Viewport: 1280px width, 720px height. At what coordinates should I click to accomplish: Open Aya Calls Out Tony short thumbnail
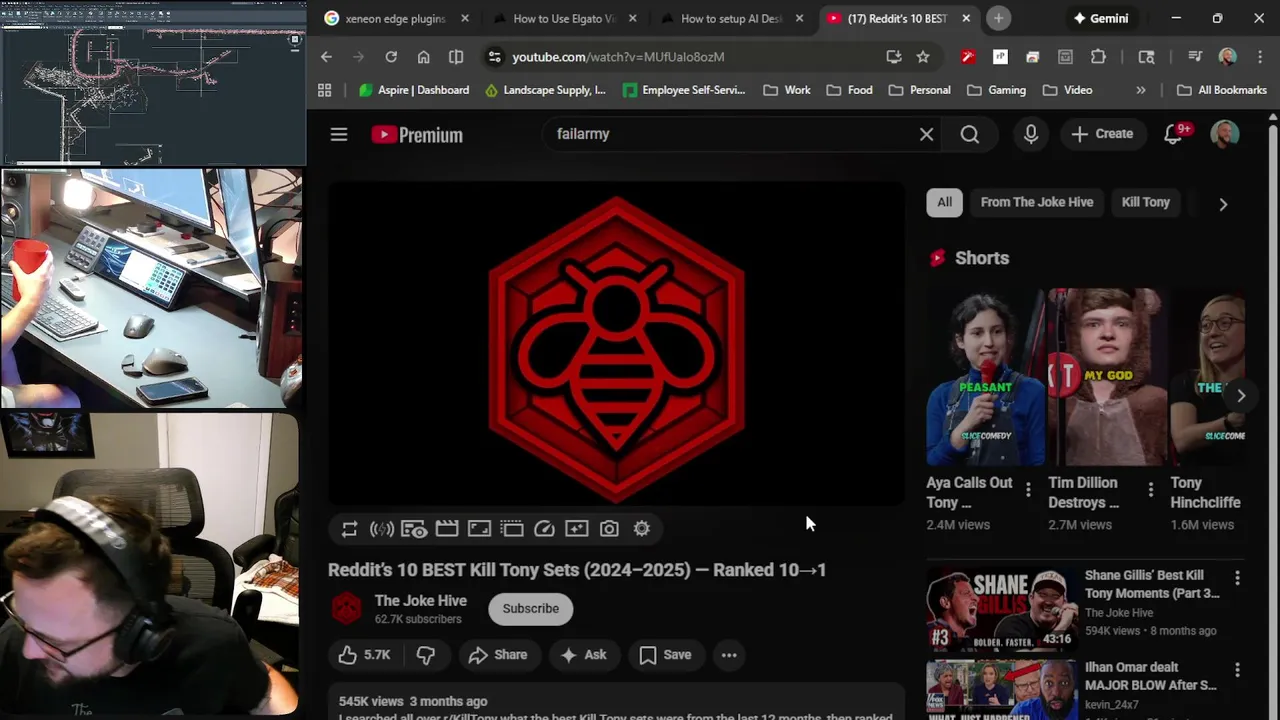pos(985,377)
